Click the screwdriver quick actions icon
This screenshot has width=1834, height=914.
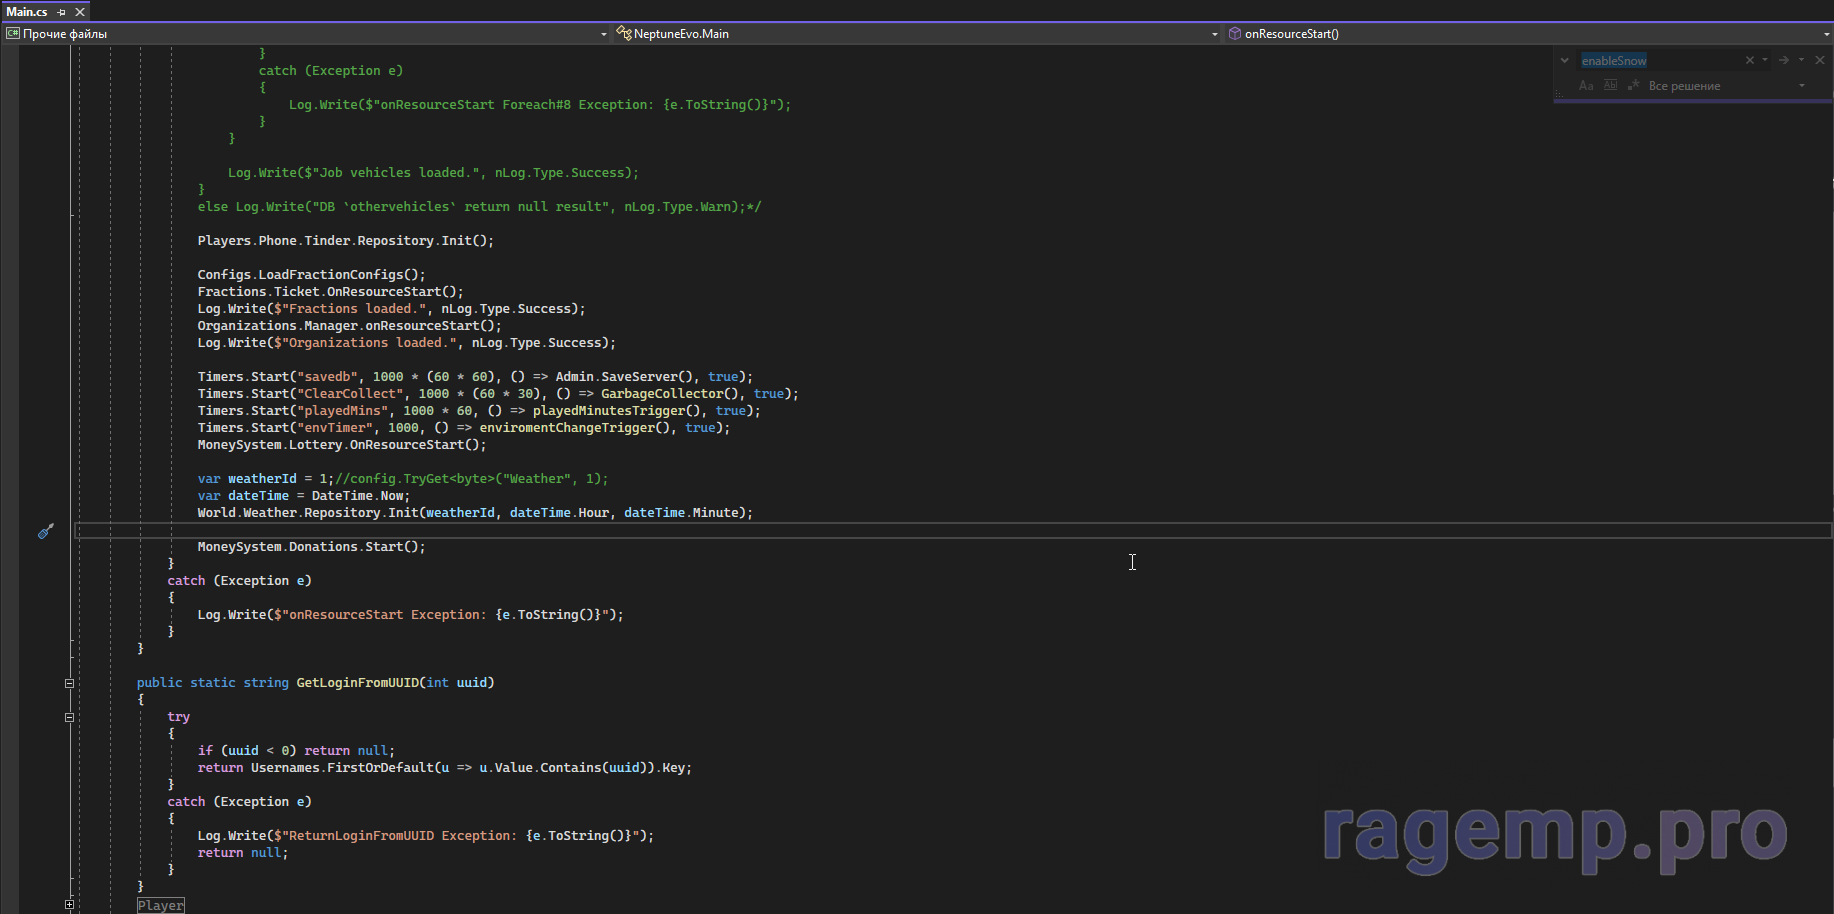[x=45, y=531]
